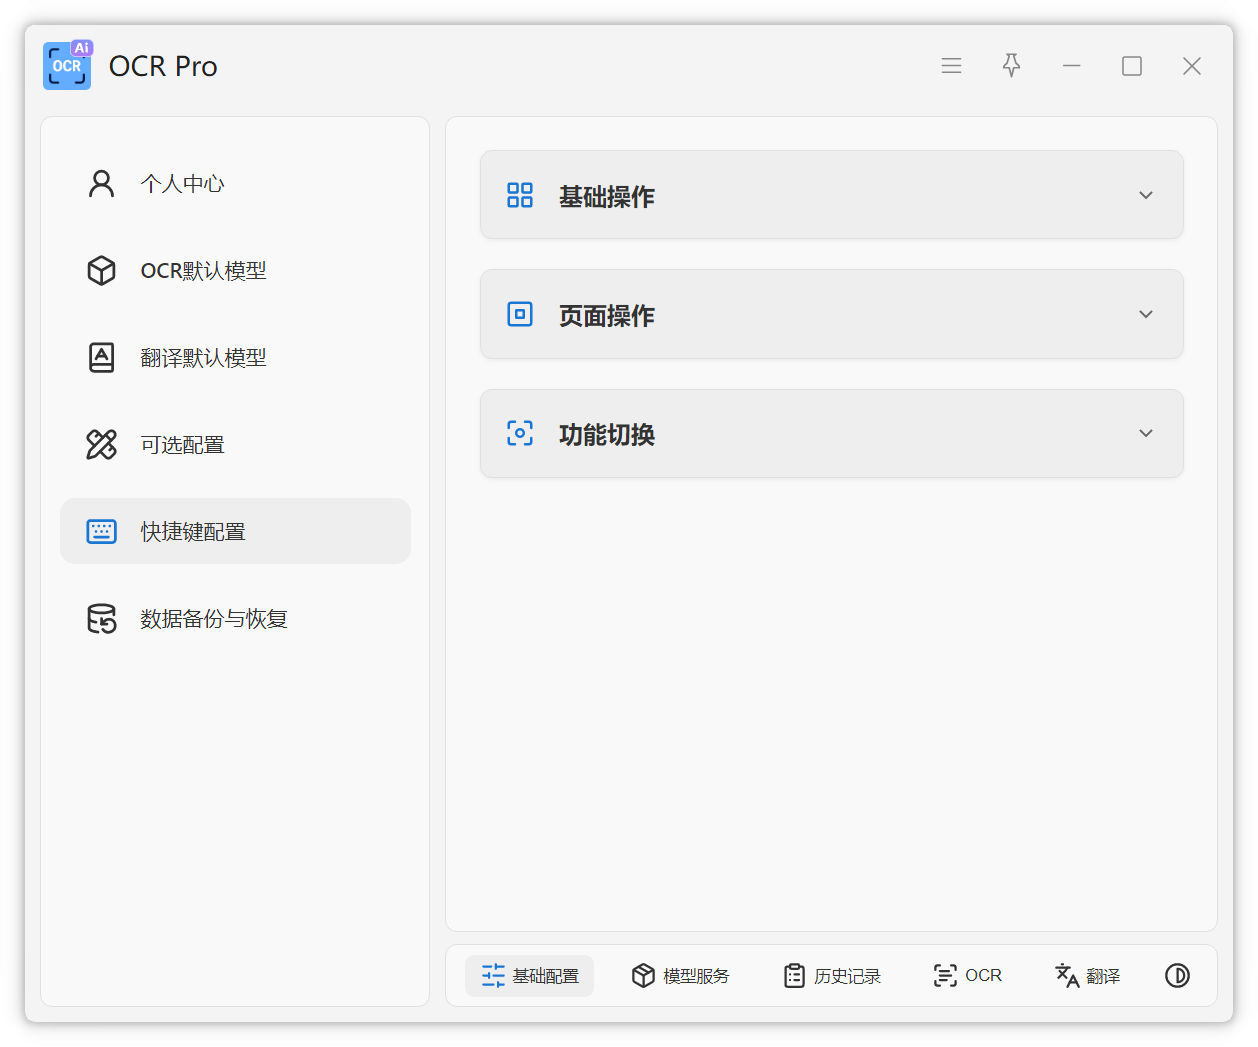Open the OCR tab in bottom bar
Image resolution: width=1258 pixels, height=1047 pixels.
tap(967, 976)
